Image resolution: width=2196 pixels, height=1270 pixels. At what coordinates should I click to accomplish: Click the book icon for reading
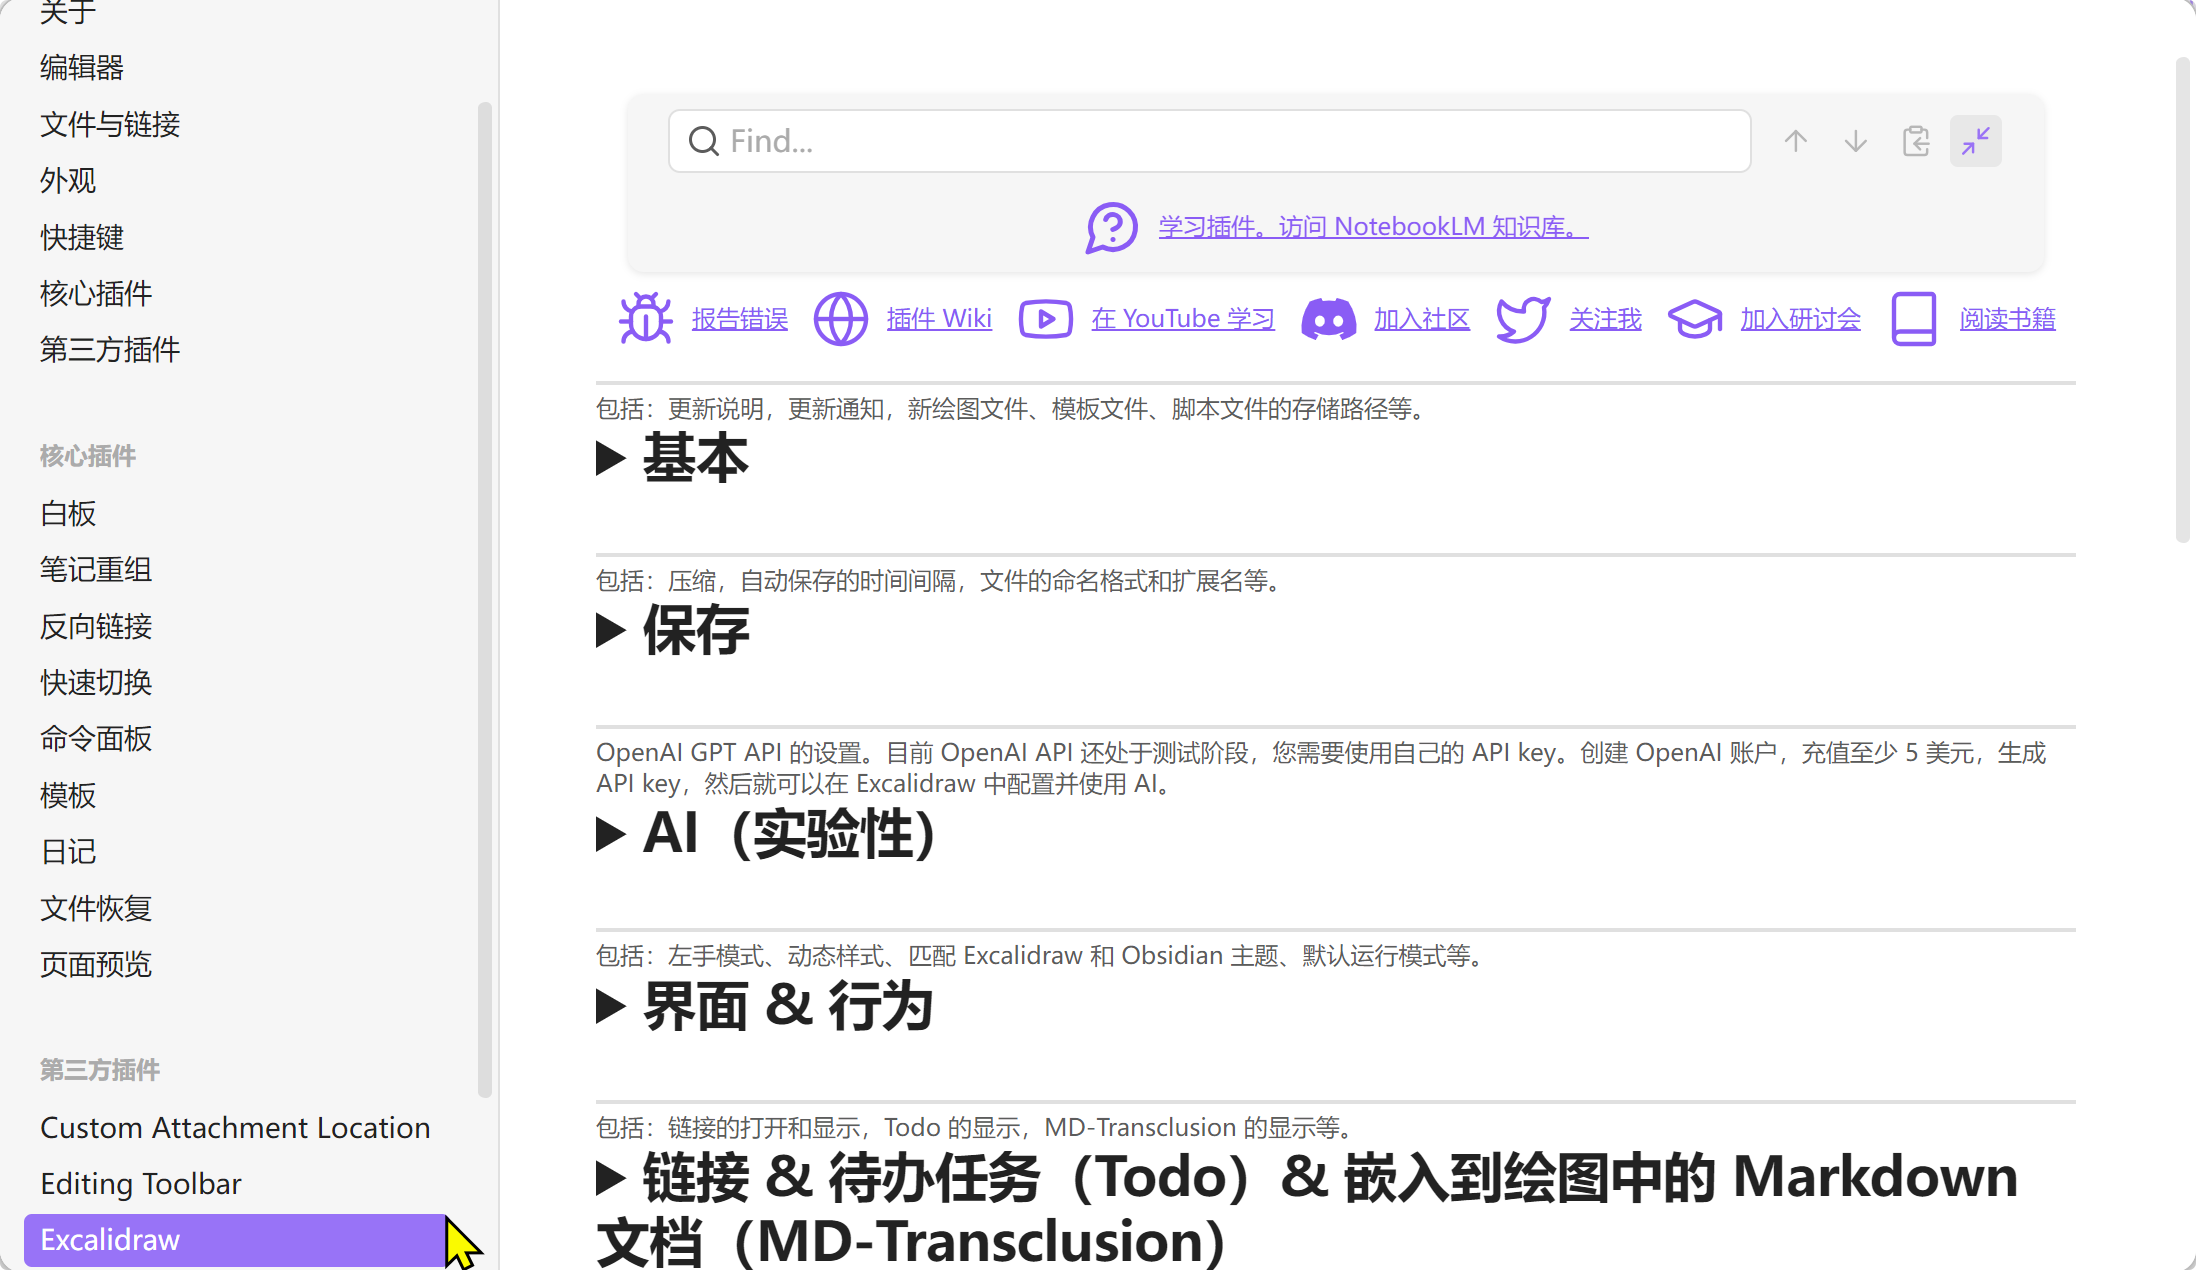click(x=1913, y=319)
